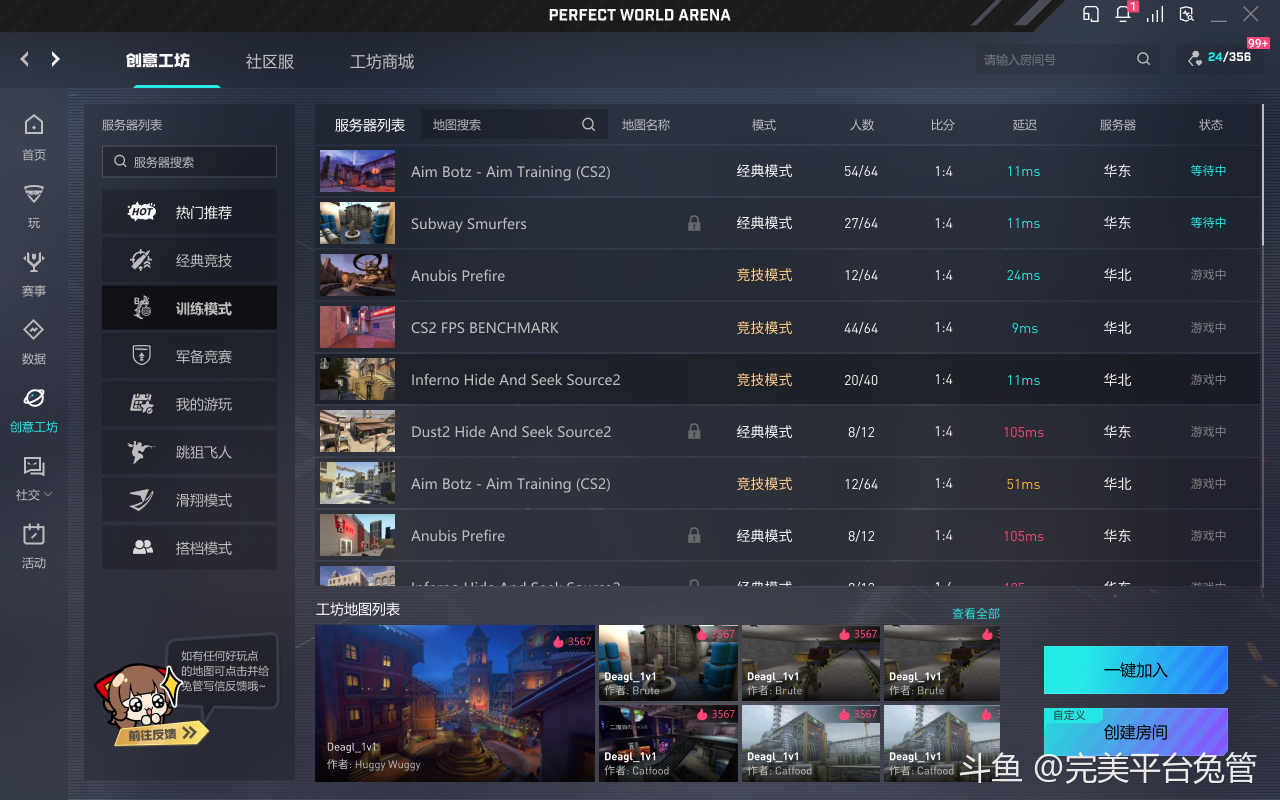Image resolution: width=1280 pixels, height=800 pixels.
Task: Open the 查看全部 view all link
Action: click(x=975, y=614)
